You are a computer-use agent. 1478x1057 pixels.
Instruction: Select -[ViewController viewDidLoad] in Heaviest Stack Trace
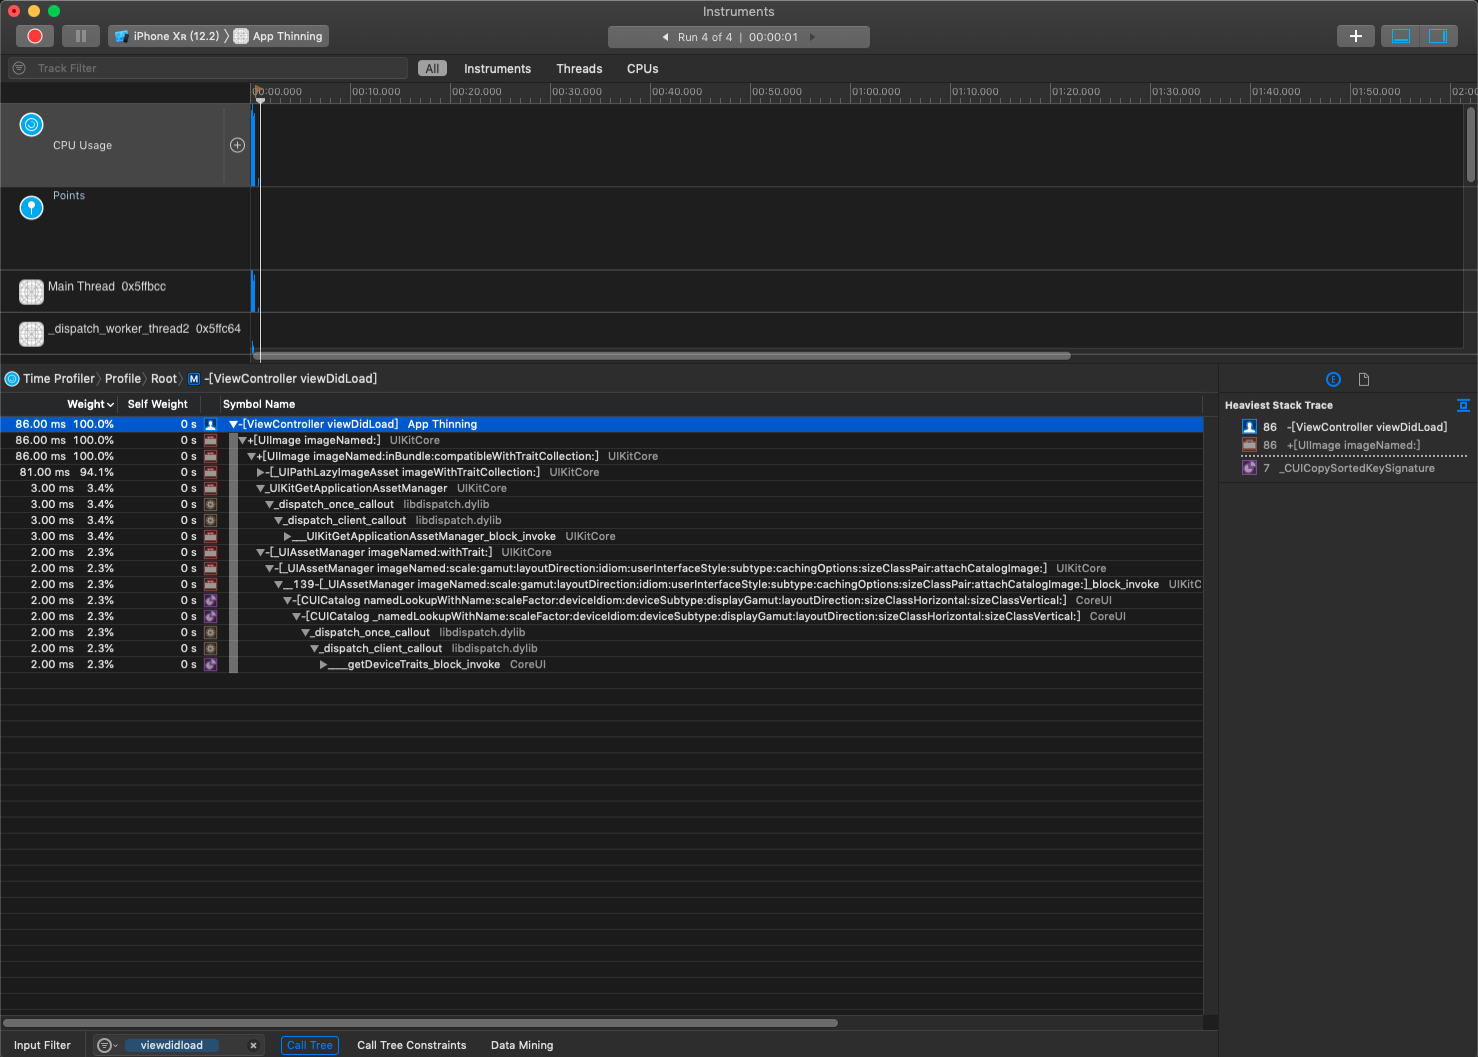pyautogui.click(x=1367, y=427)
